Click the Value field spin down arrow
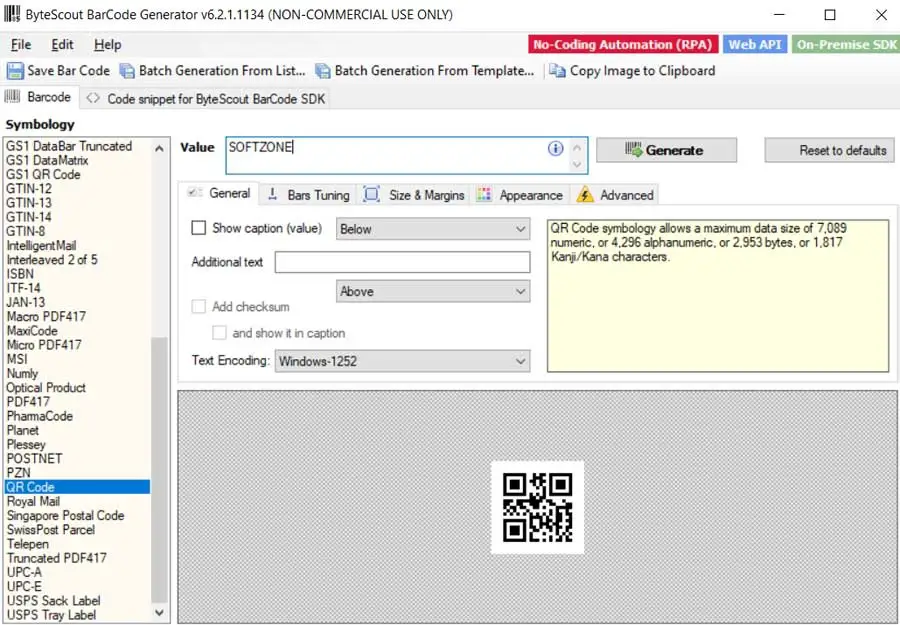900x625 pixels. (577, 165)
